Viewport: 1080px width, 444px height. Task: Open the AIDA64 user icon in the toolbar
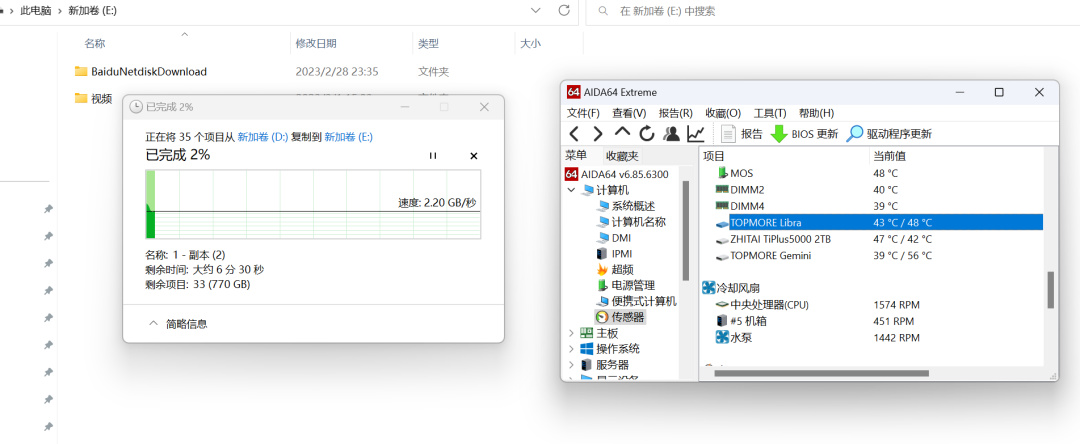pos(671,134)
